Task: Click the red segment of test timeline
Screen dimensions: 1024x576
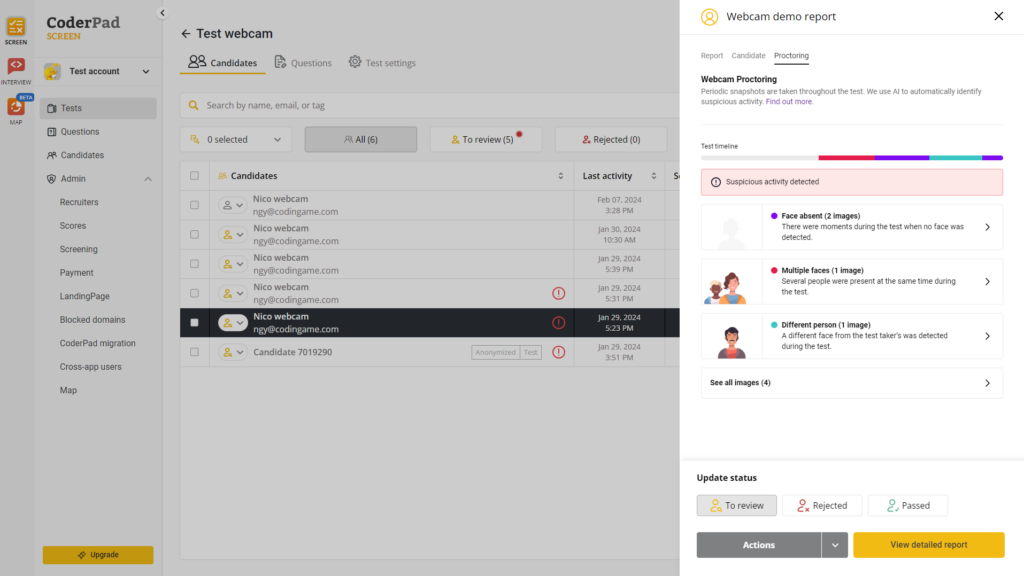Action: coord(846,157)
